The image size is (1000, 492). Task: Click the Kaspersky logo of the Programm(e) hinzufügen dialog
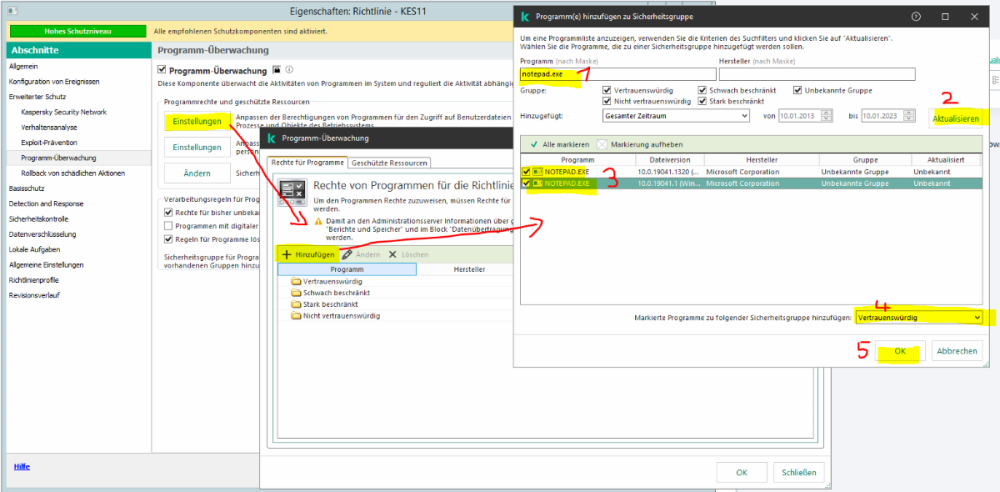[525, 17]
